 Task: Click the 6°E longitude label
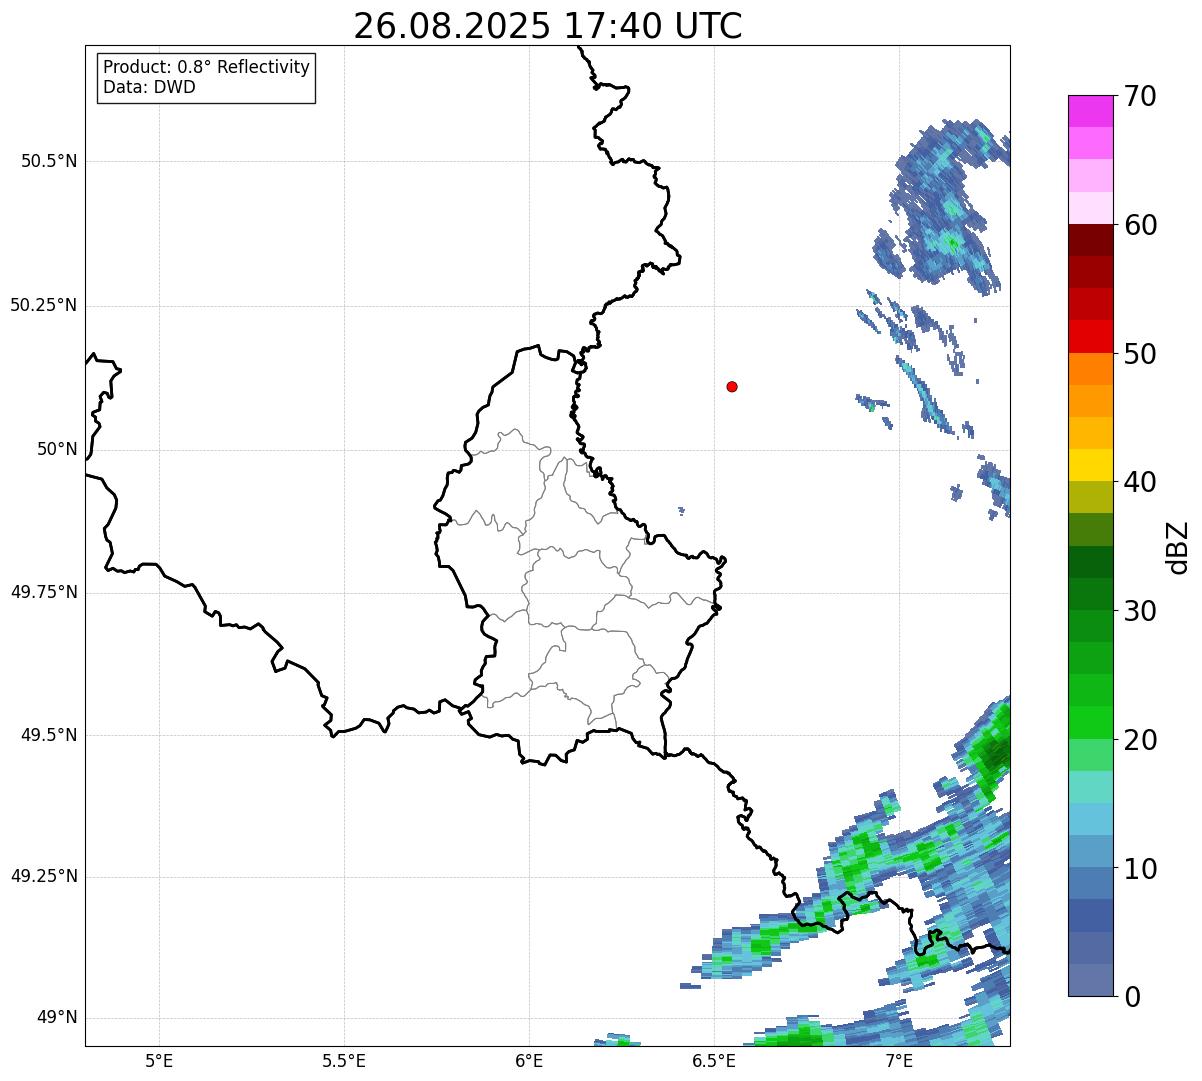(529, 1060)
